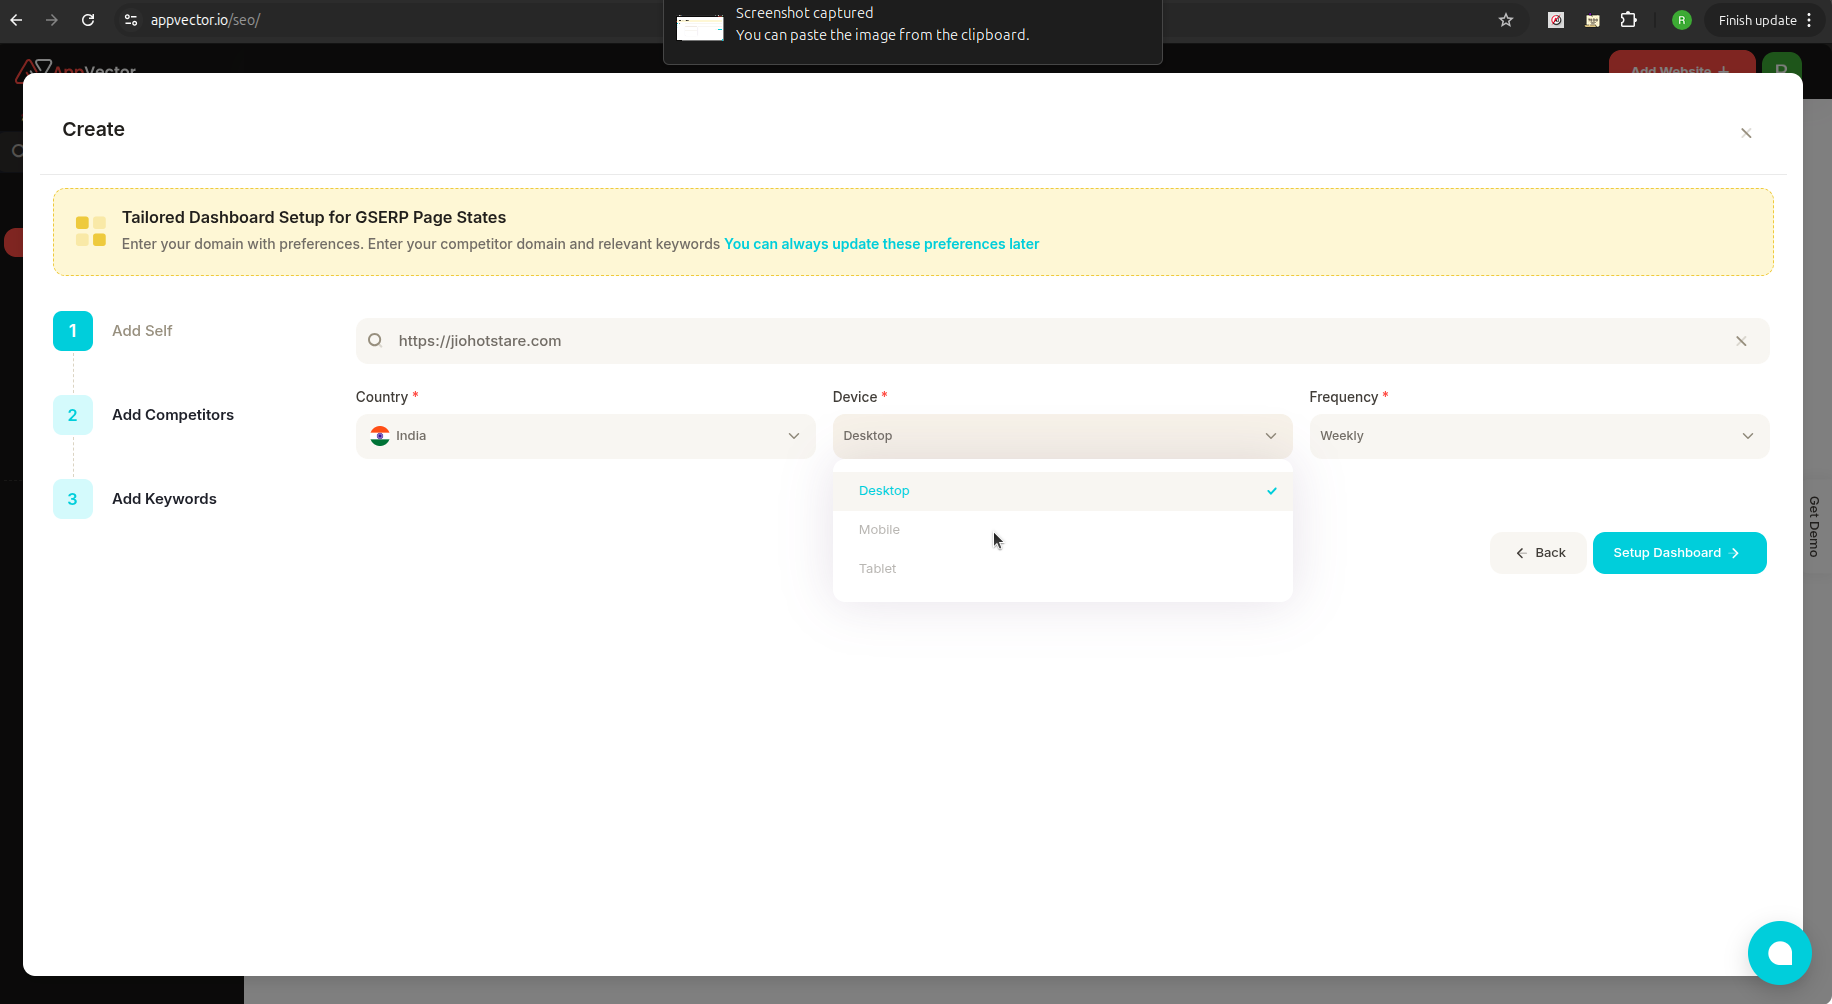This screenshot has width=1832, height=1004.
Task: Select Tablet in the Device dropdown
Action: pos(876,568)
